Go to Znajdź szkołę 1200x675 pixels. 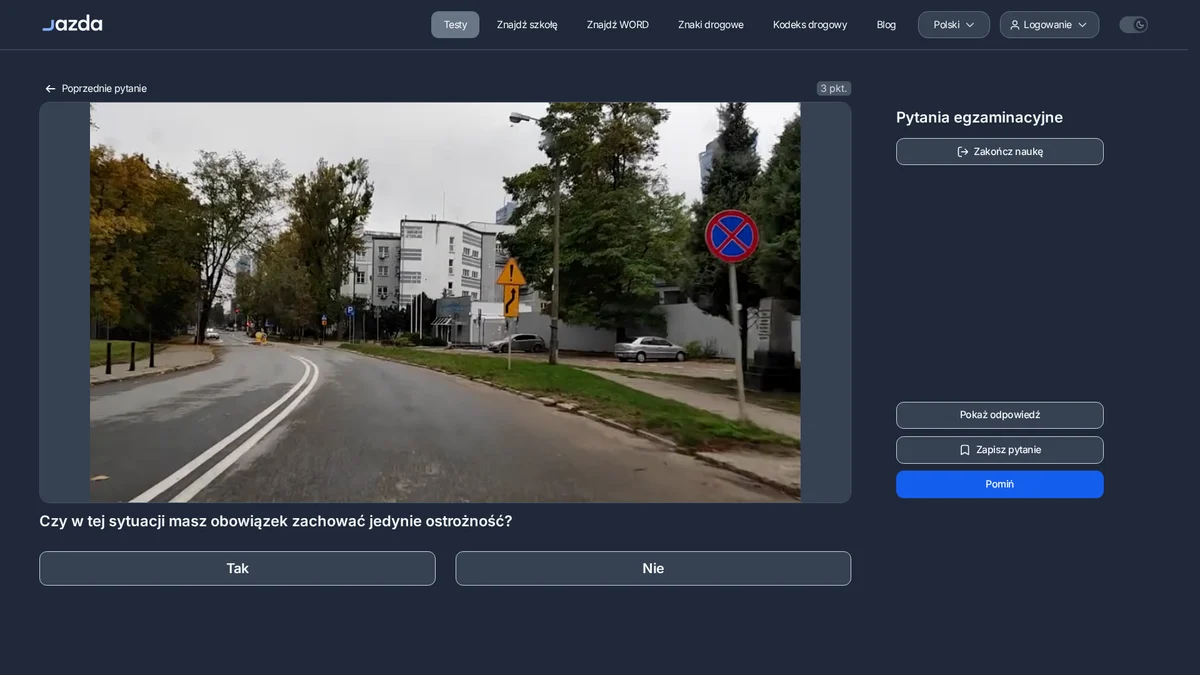coord(527,25)
